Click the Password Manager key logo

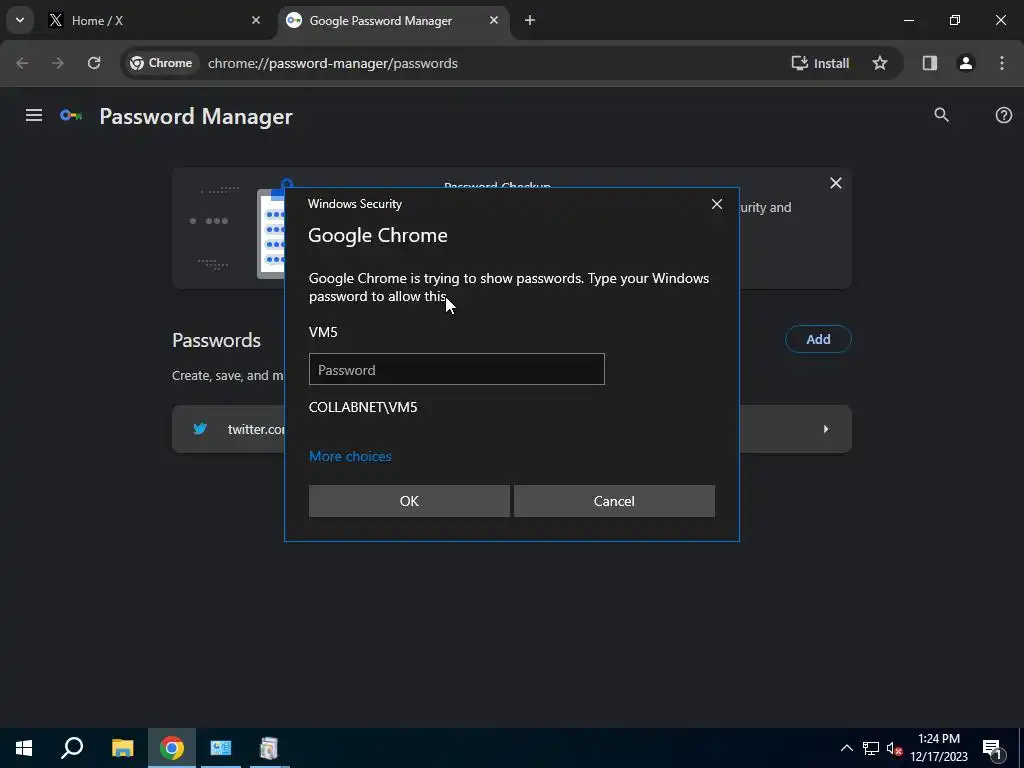click(71, 116)
